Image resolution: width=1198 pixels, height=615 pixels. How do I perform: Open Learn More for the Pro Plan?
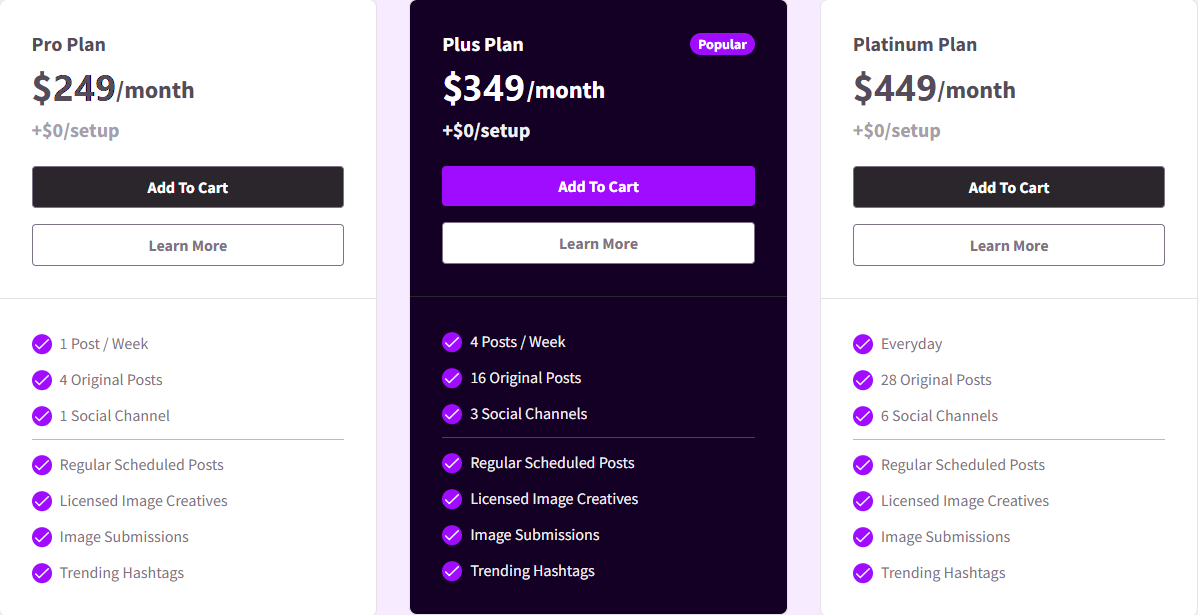[188, 245]
